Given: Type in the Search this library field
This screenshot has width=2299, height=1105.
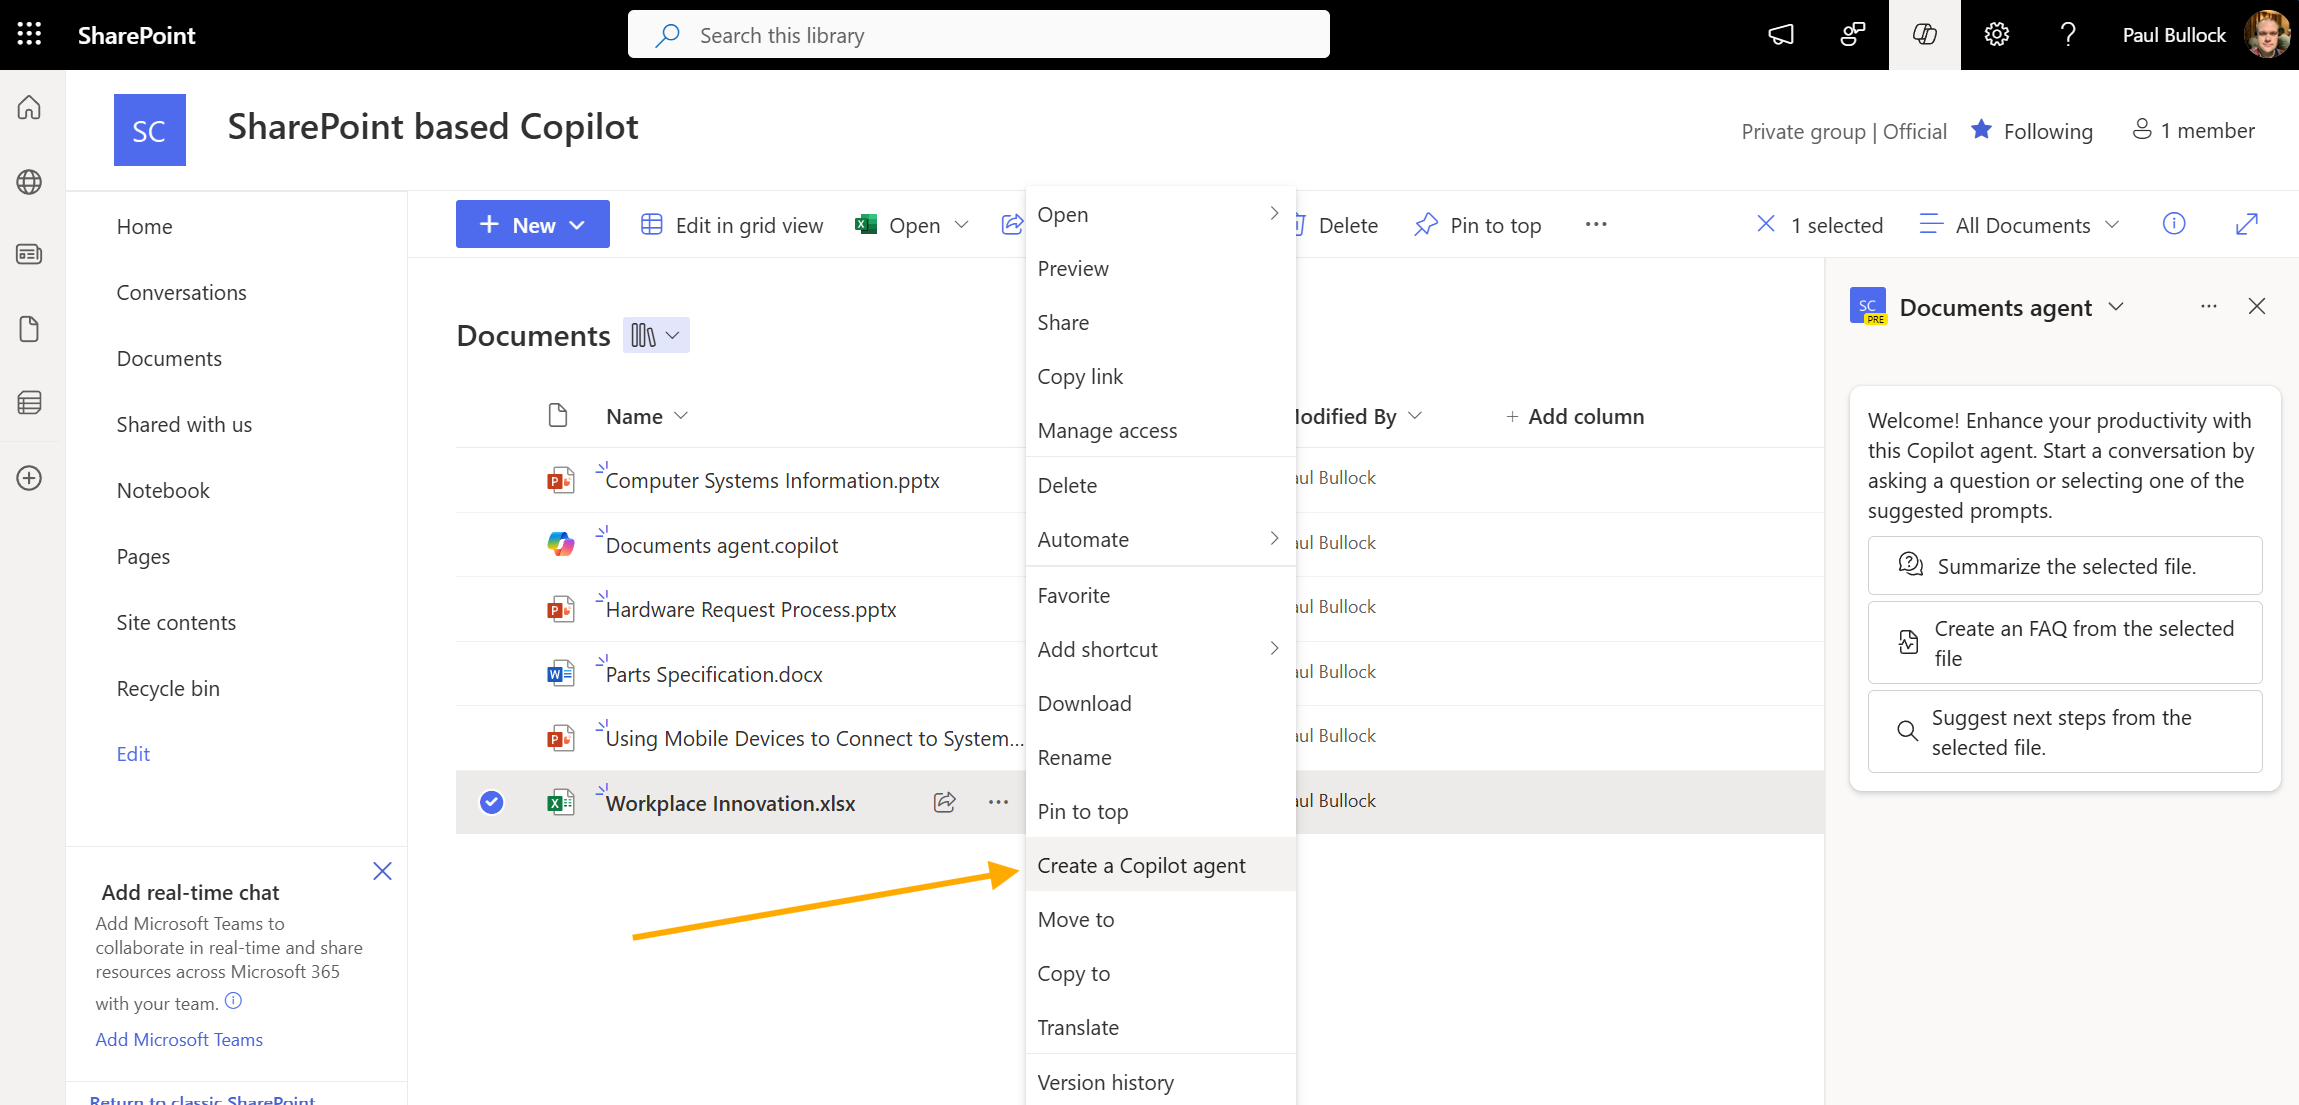Looking at the screenshot, I should click(978, 34).
